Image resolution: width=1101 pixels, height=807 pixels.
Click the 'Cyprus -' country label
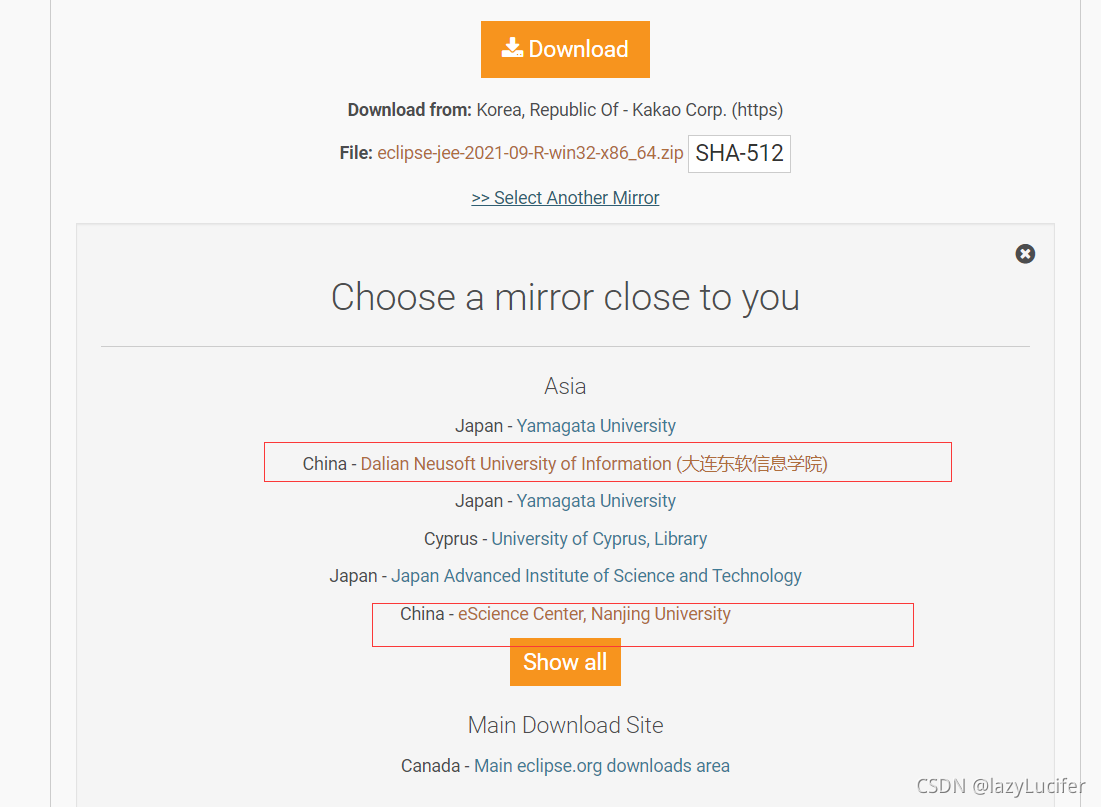coord(456,539)
